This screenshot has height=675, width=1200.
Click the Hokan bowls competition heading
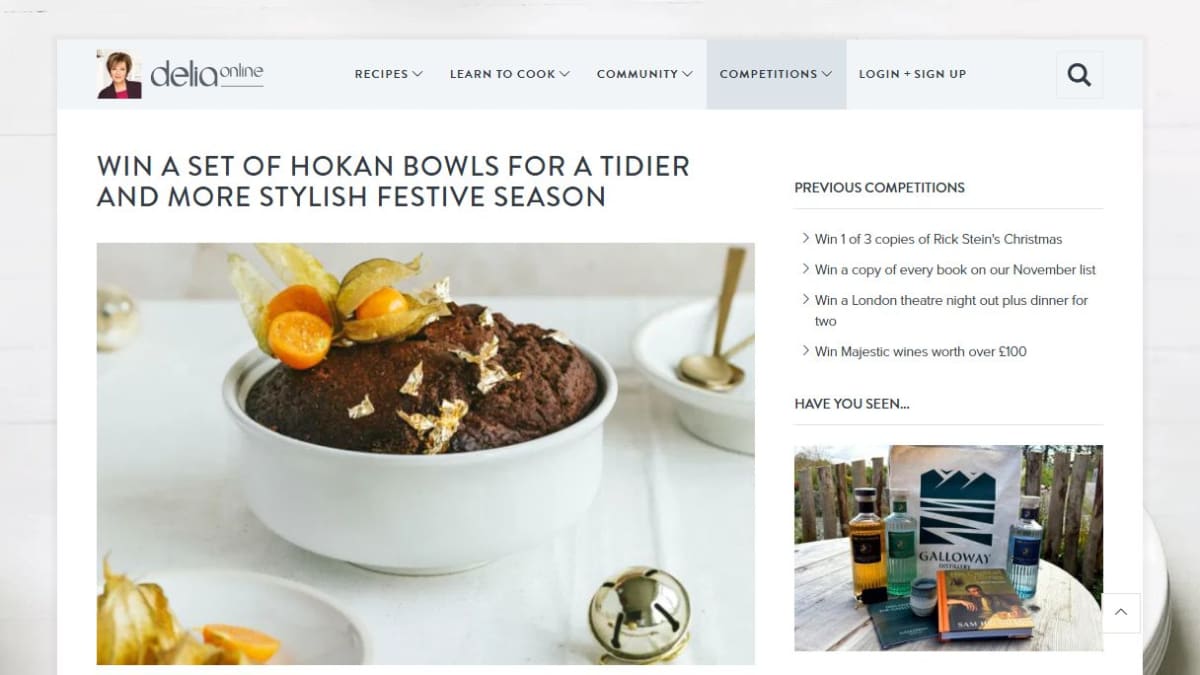tap(393, 181)
